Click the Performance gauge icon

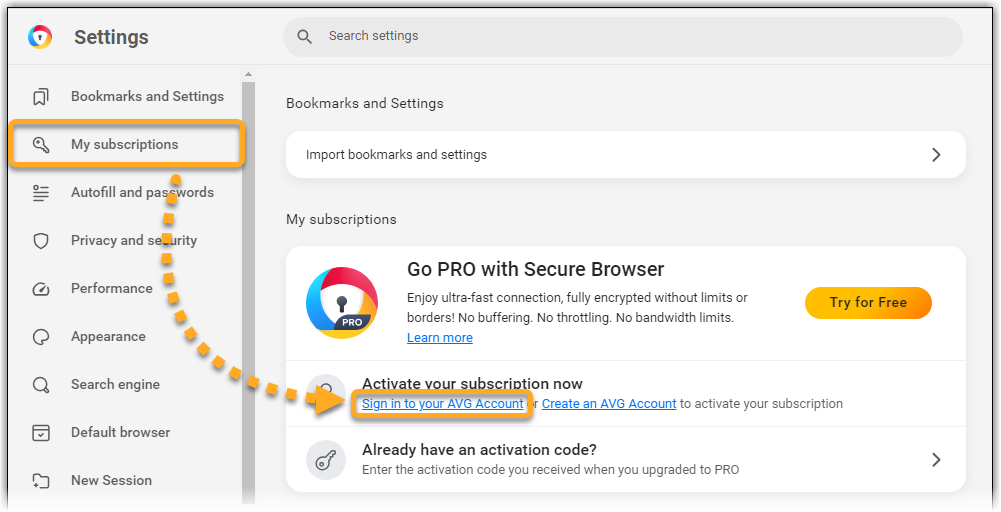point(41,289)
